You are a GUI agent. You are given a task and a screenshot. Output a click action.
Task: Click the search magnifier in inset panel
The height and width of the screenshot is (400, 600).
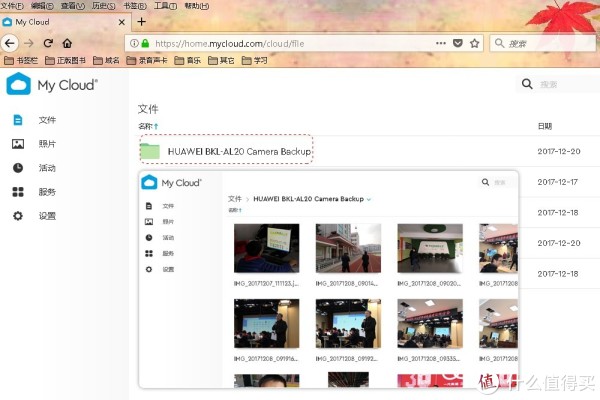point(485,182)
